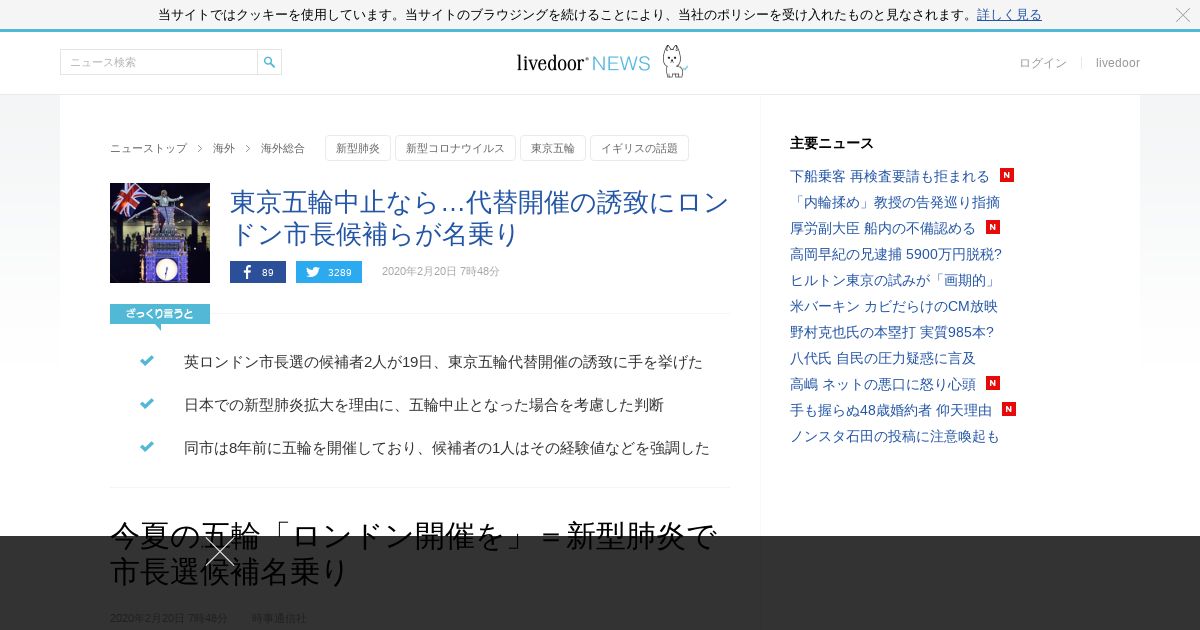Open the livedoor NEWS logo
The height and width of the screenshot is (630, 1200).
pos(602,62)
